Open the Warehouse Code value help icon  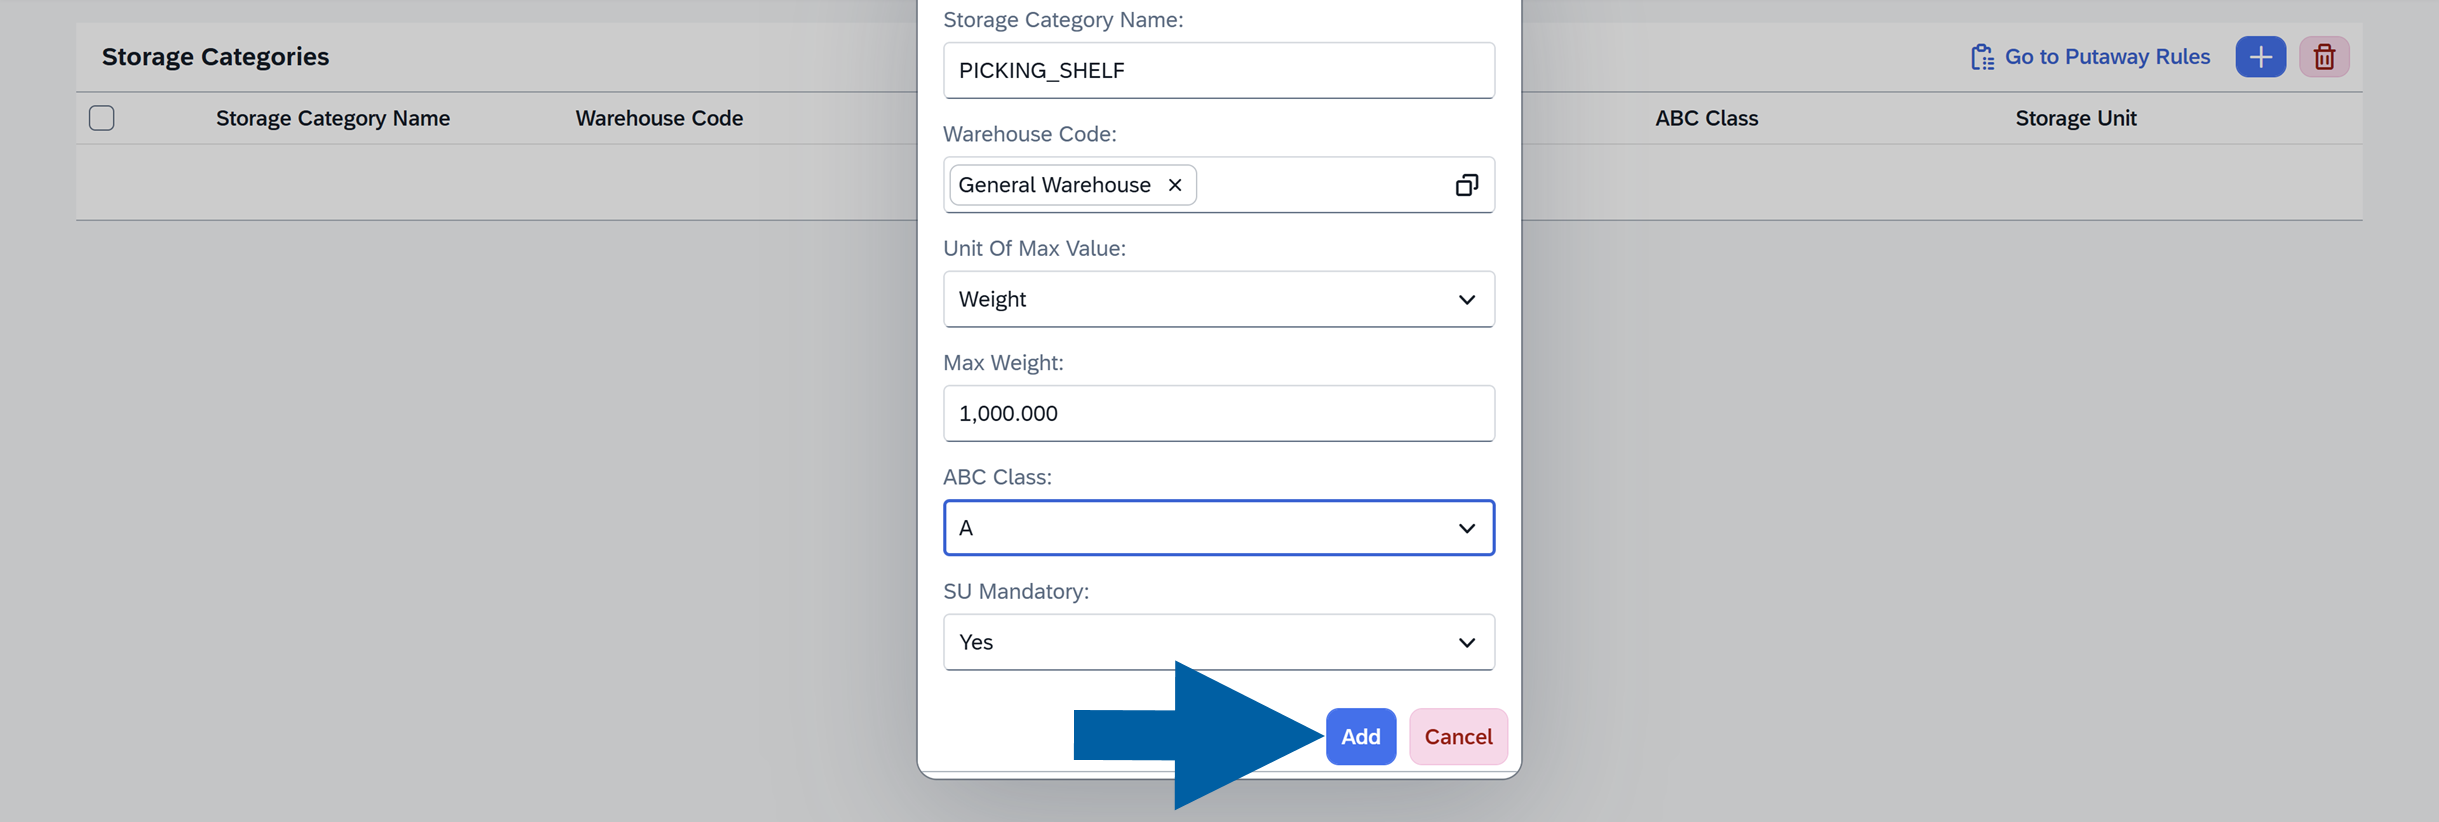(1466, 185)
